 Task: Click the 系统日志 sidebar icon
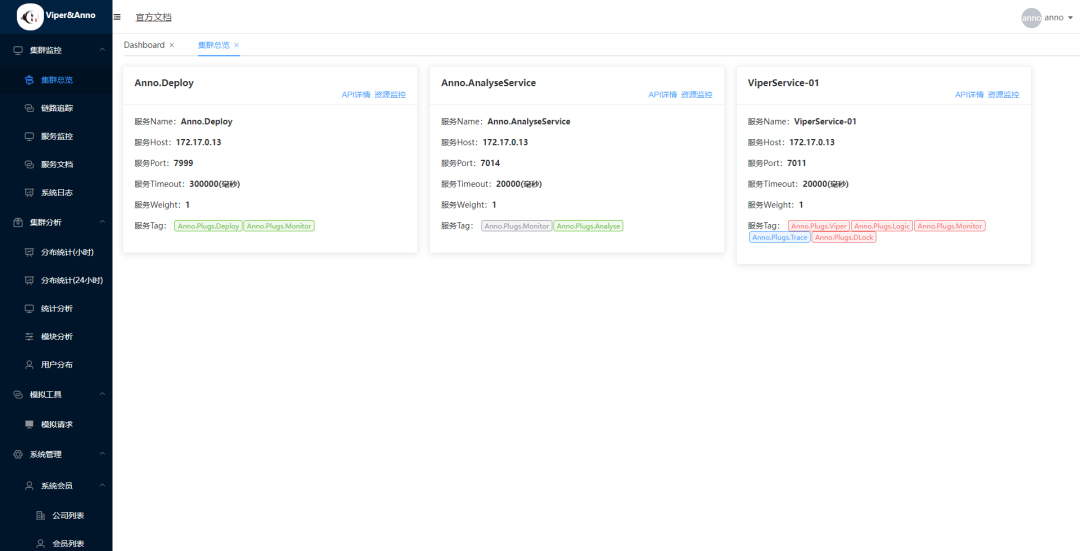coord(29,193)
